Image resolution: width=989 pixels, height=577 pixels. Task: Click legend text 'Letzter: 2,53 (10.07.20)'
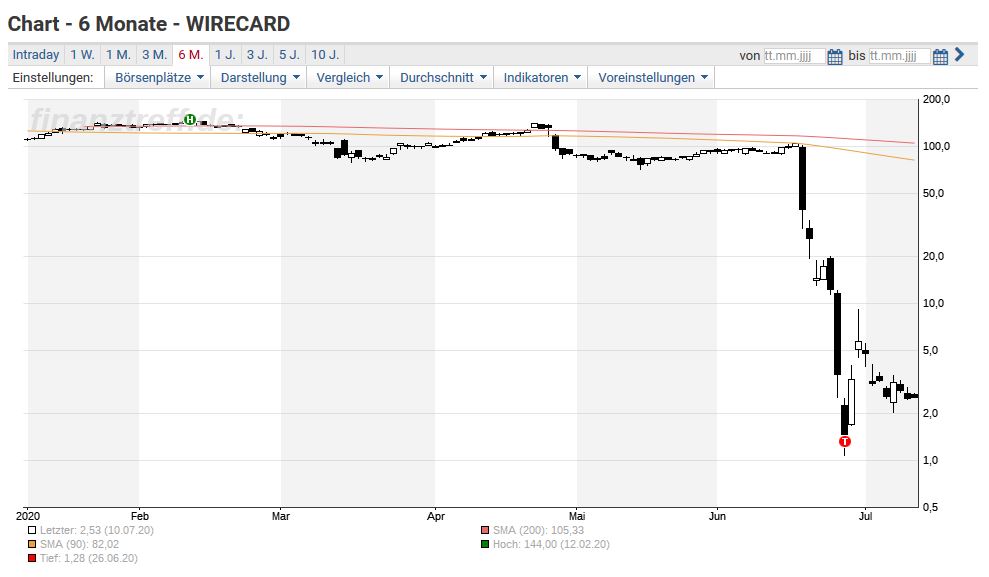click(x=97, y=530)
